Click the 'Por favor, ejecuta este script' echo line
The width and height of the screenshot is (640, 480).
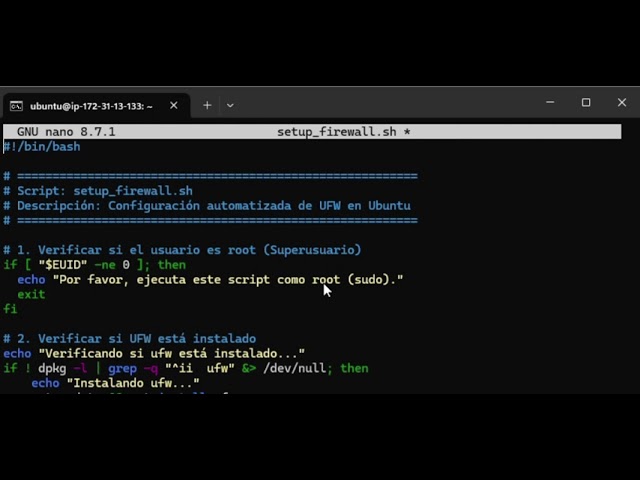210,280
